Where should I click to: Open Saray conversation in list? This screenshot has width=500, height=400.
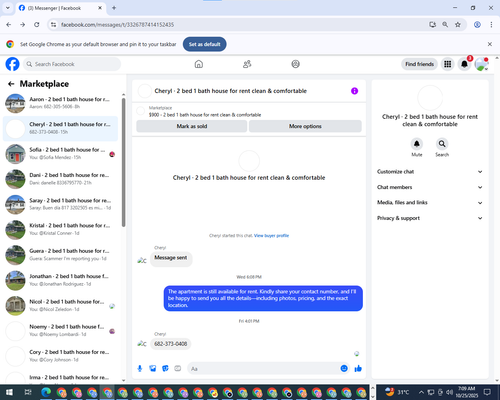(x=60, y=204)
